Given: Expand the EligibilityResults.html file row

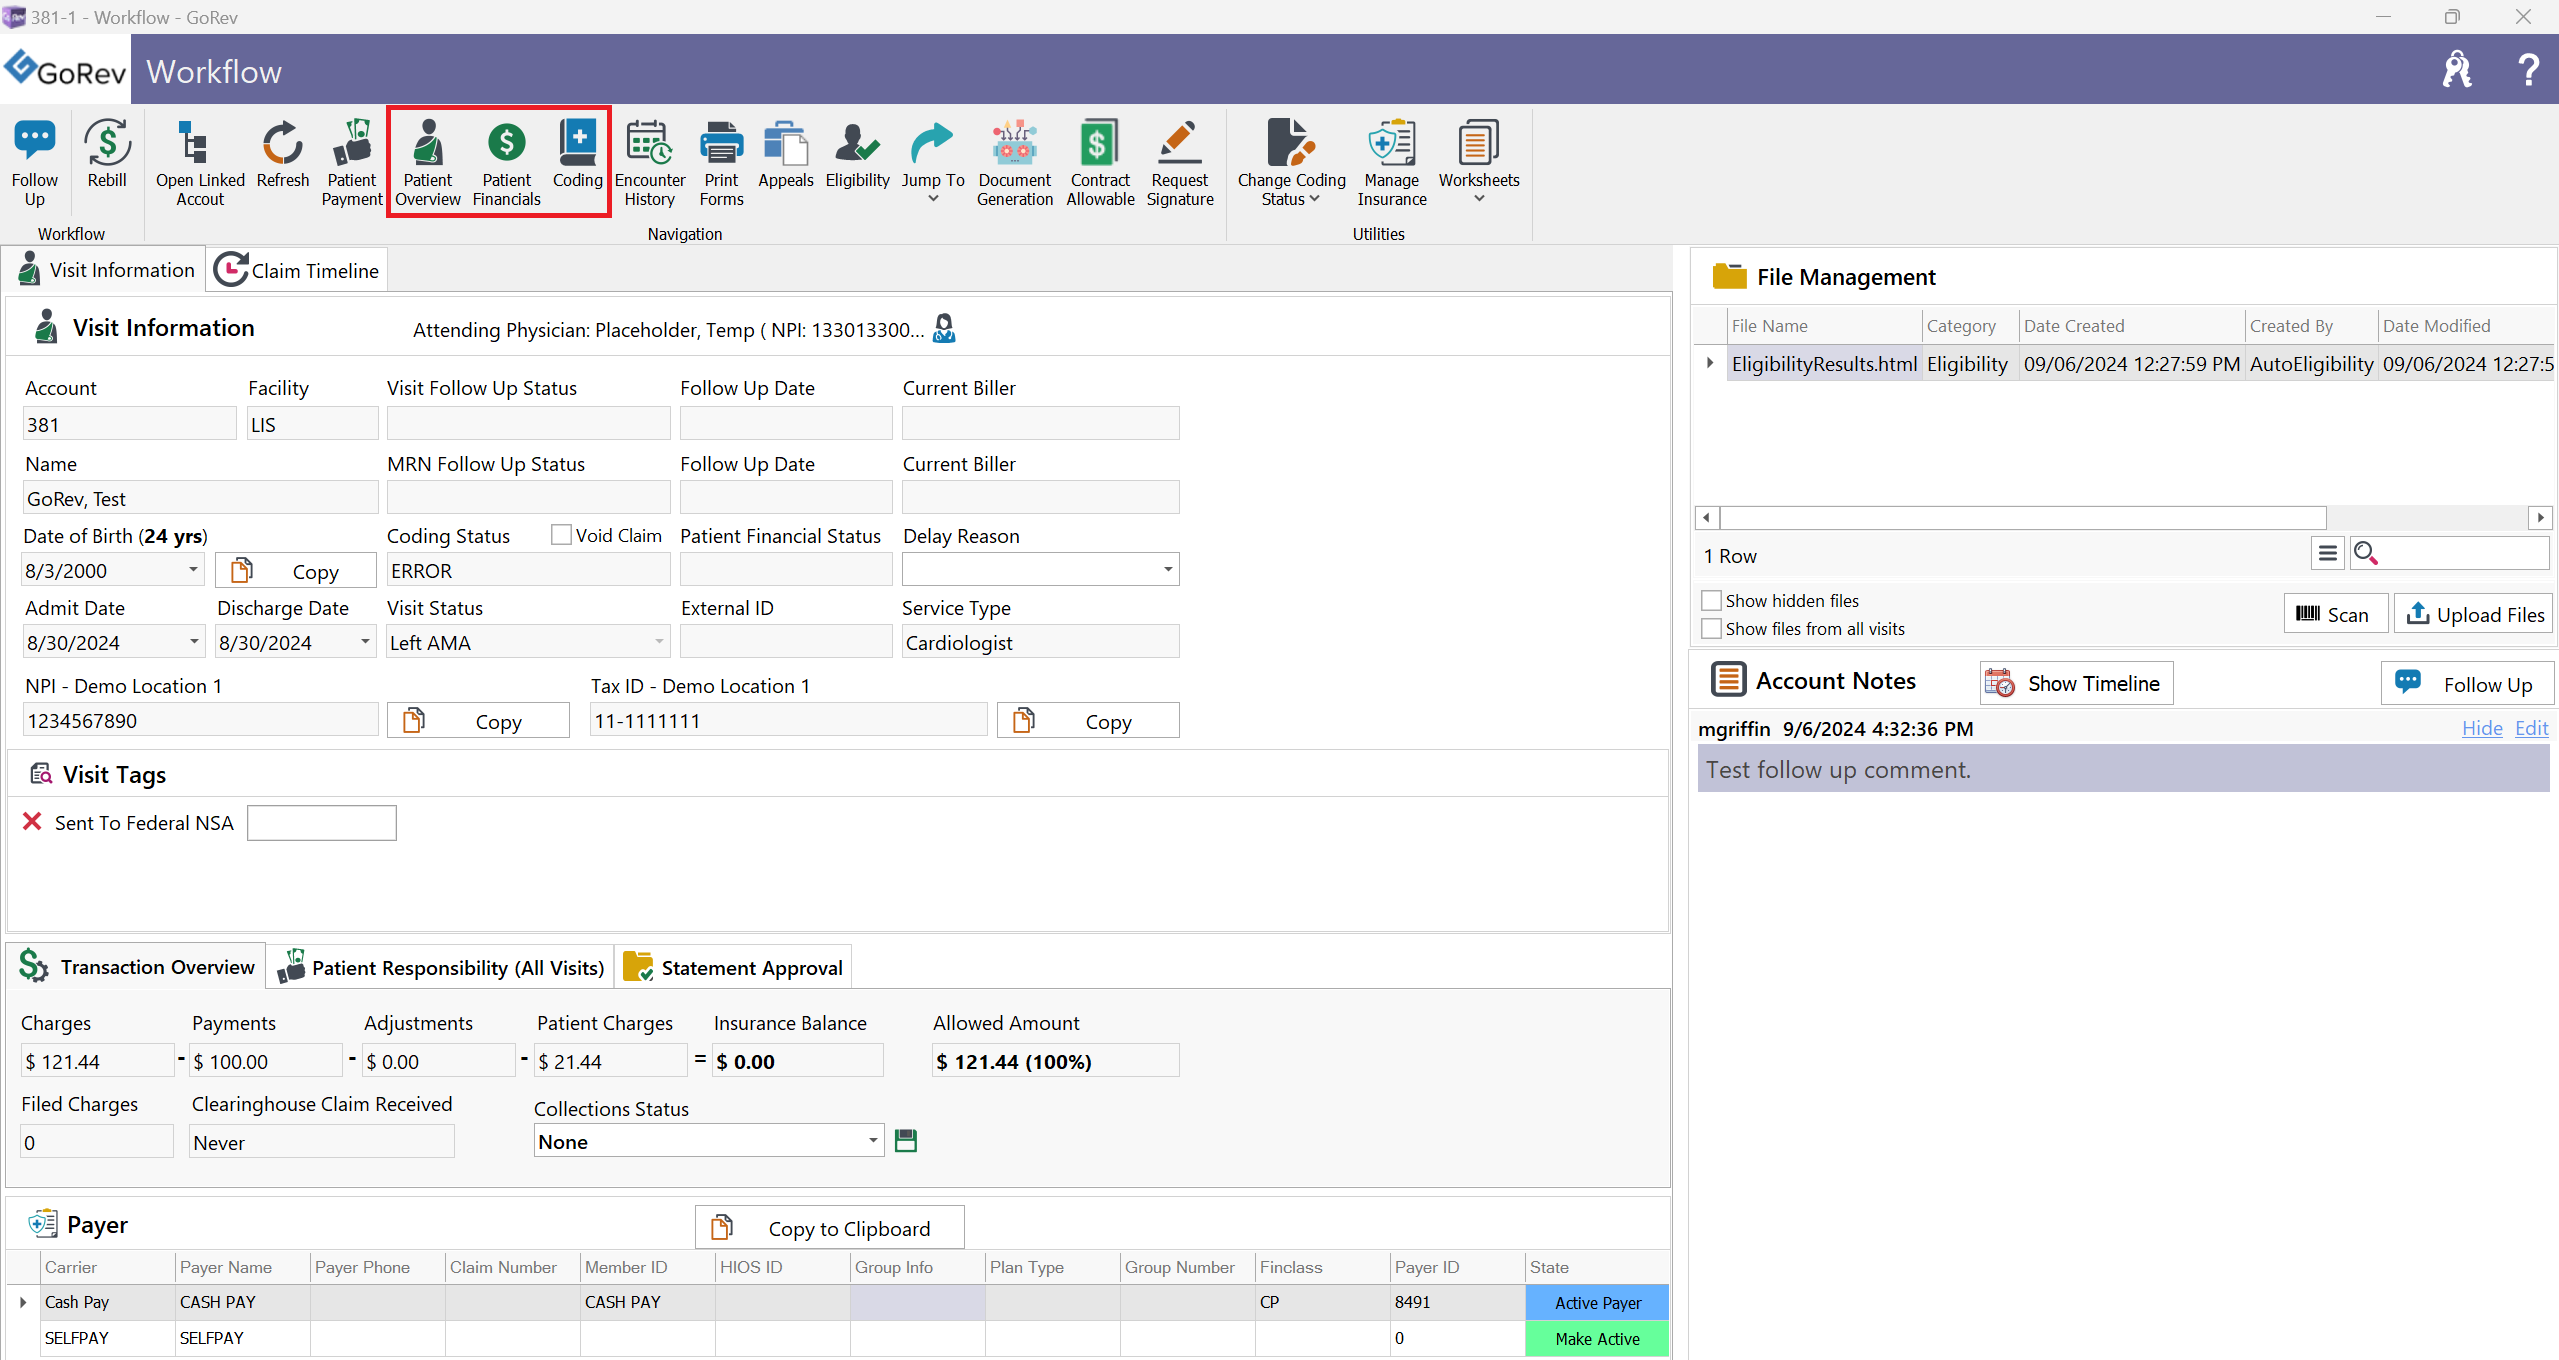Looking at the screenshot, I should (1710, 363).
